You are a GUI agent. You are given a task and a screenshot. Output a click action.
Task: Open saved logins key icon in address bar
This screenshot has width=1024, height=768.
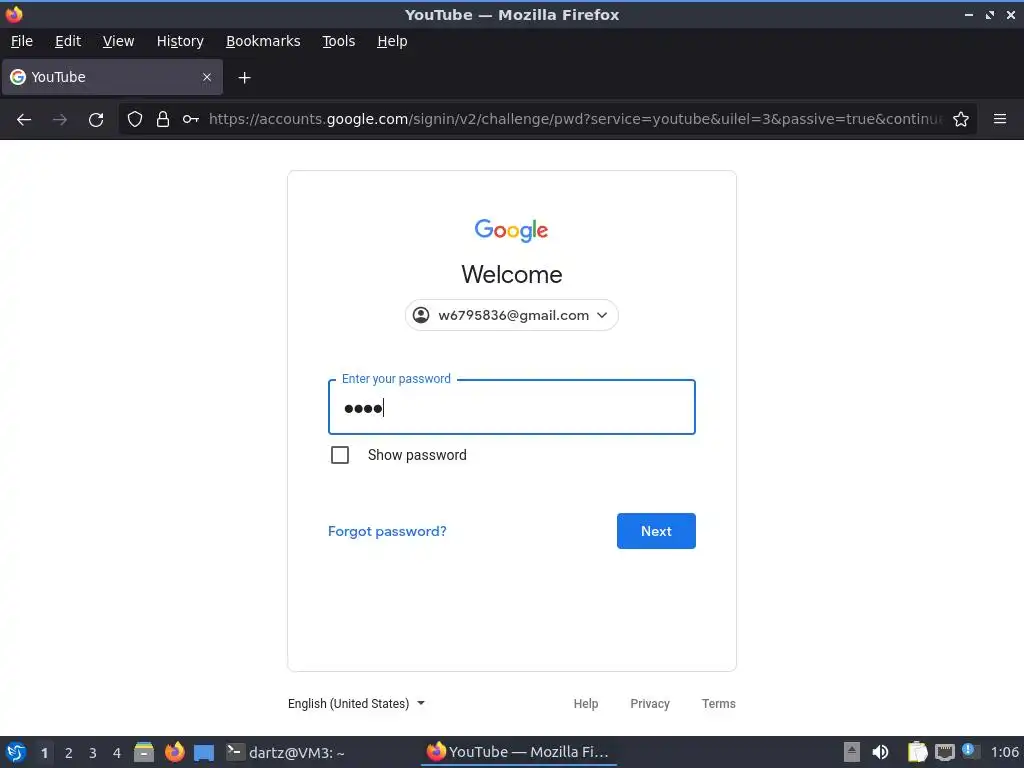(191, 119)
